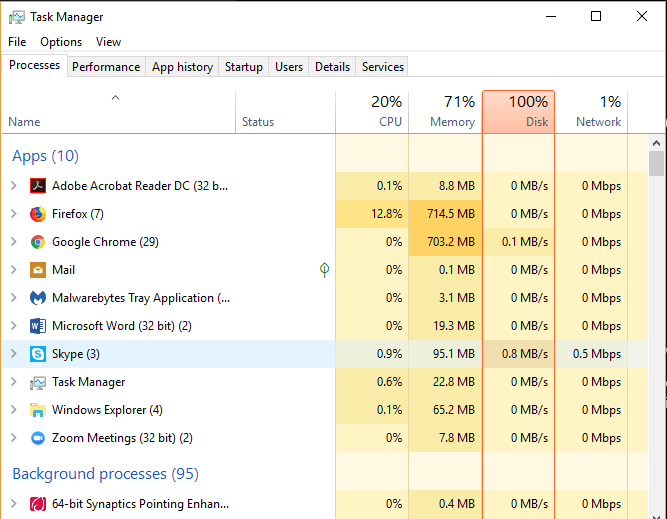Expand the Microsoft Word (32 bit) group

[14, 326]
